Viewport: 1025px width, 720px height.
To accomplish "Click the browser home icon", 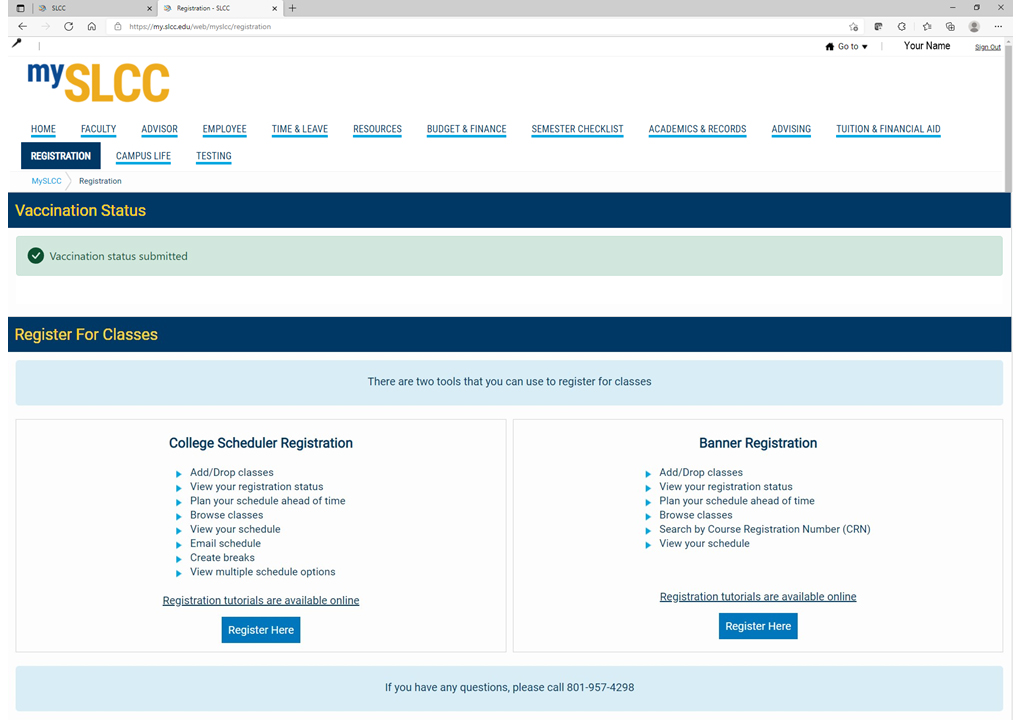I will pyautogui.click(x=92, y=27).
